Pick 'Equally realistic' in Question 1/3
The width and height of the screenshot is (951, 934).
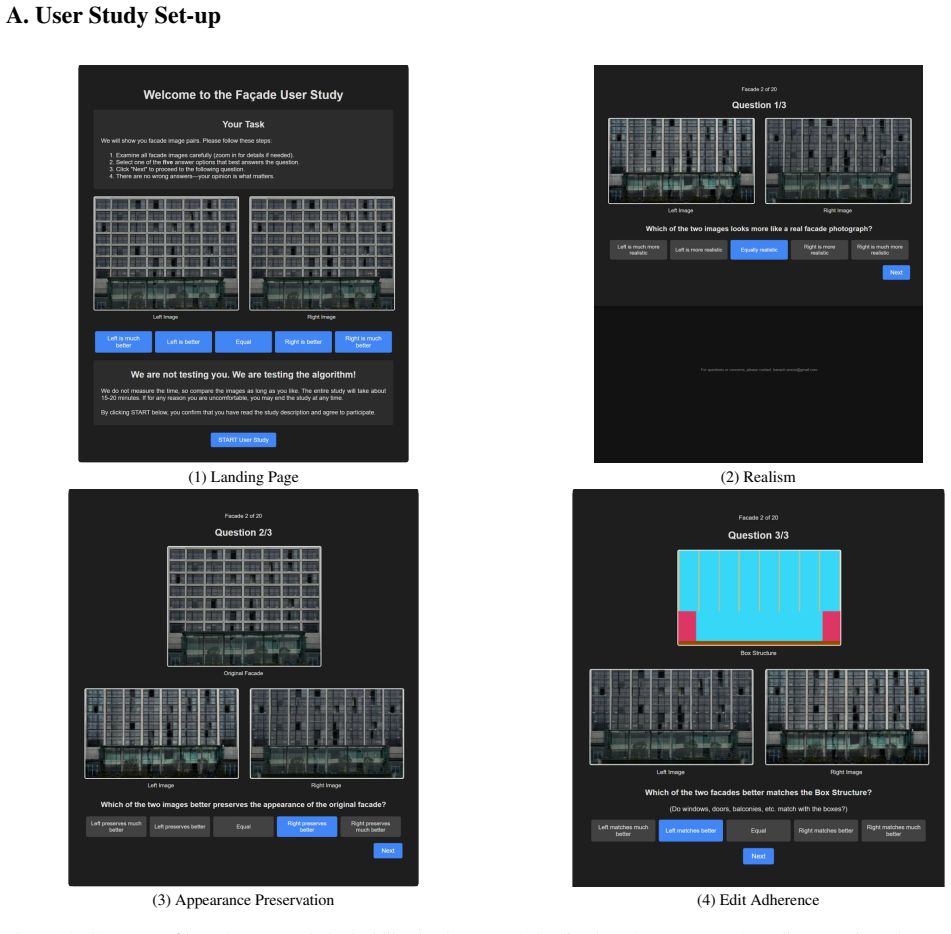coord(759,250)
